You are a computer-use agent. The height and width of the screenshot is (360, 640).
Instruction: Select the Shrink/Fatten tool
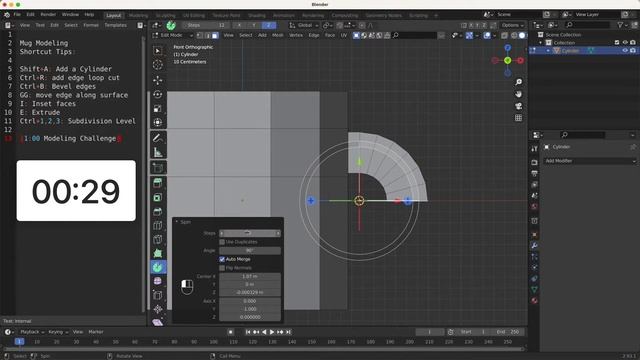[x=158, y=309]
